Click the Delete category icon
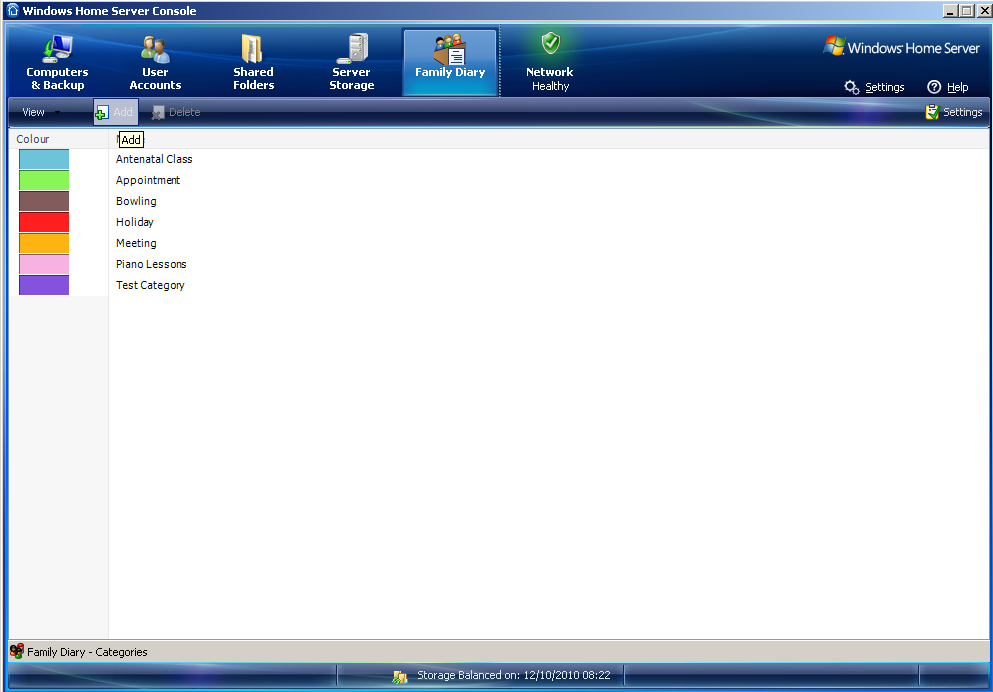This screenshot has width=993, height=692. pyautogui.click(x=158, y=113)
